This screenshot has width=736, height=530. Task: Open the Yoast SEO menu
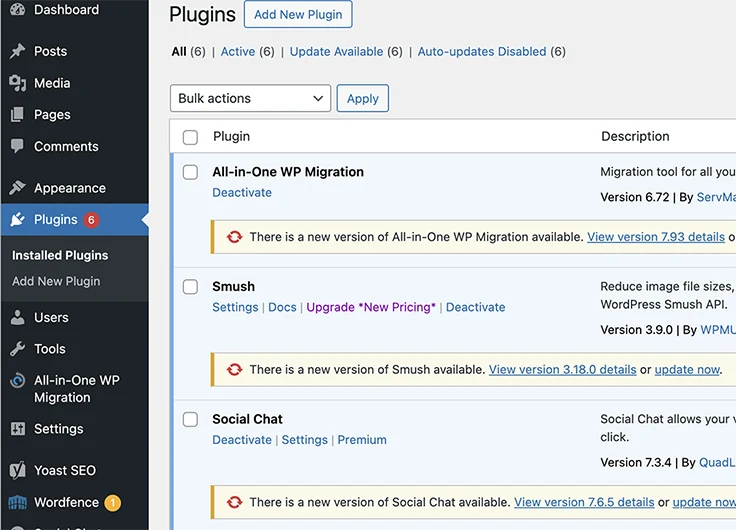pos(65,470)
